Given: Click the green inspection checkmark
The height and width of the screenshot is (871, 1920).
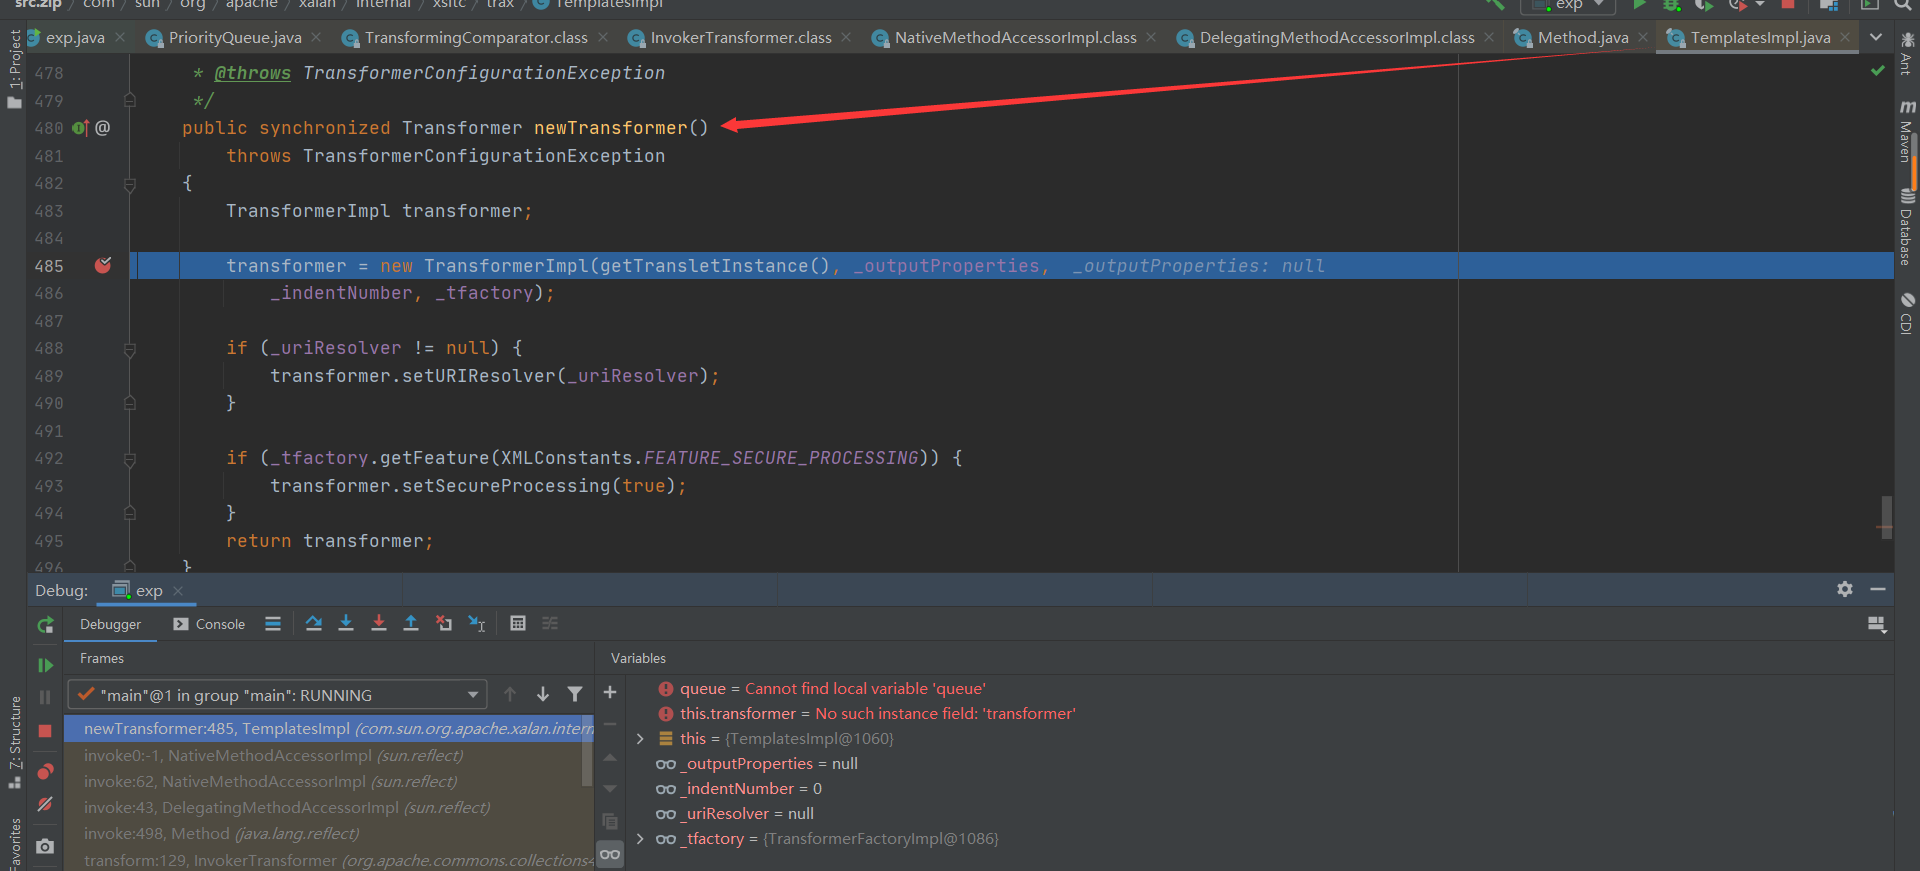Looking at the screenshot, I should [1878, 71].
